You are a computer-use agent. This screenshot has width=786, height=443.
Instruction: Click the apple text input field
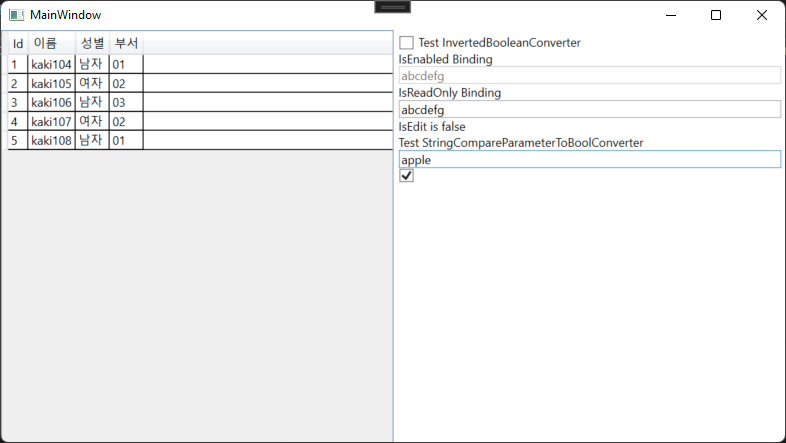pyautogui.click(x=590, y=159)
